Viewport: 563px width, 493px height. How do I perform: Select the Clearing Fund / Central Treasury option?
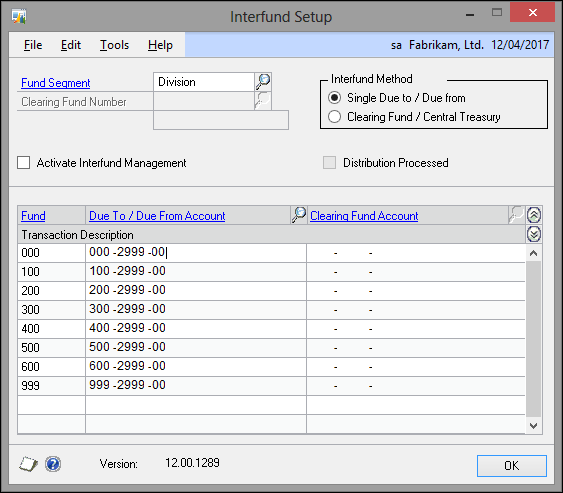tap(334, 117)
